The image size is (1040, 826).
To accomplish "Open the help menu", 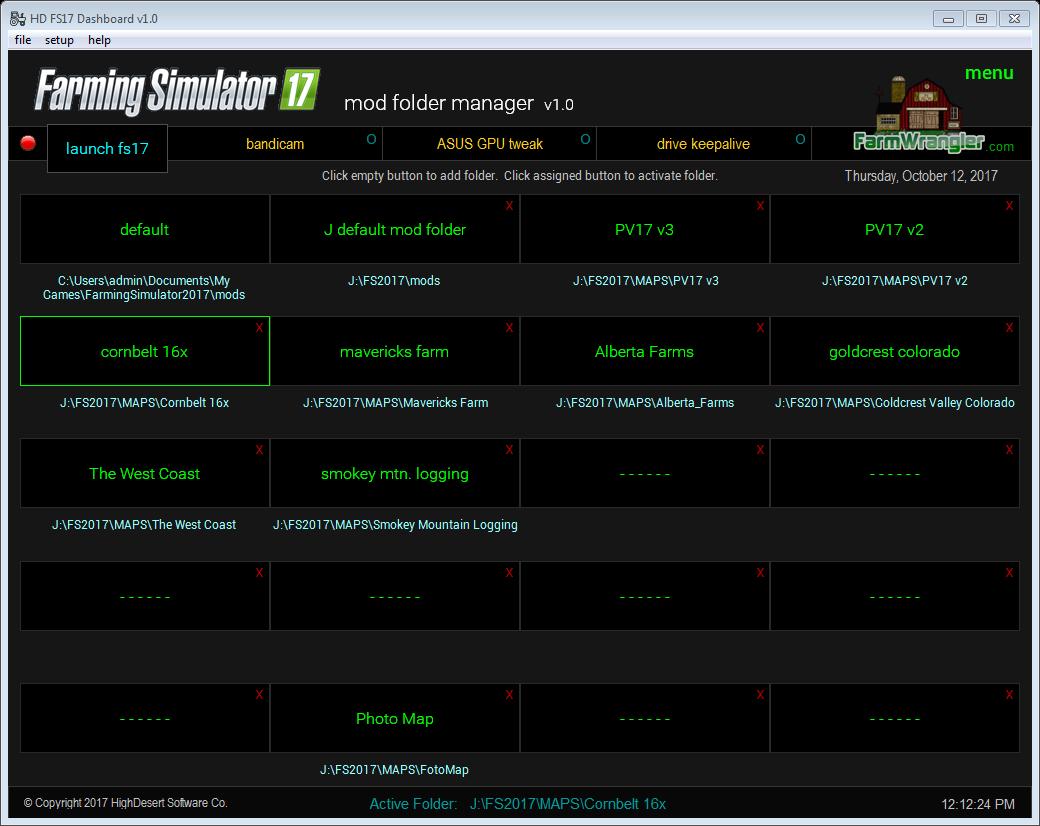I will [x=99, y=40].
